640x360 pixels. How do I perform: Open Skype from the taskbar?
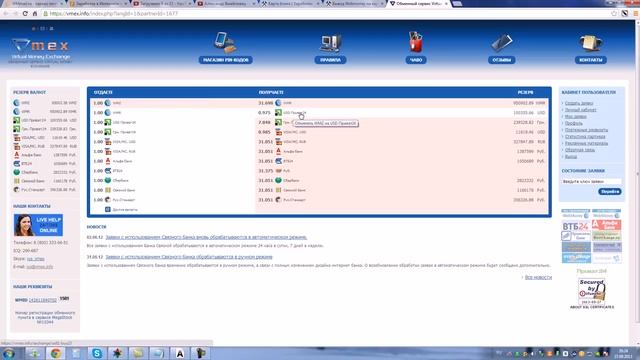coord(97,353)
